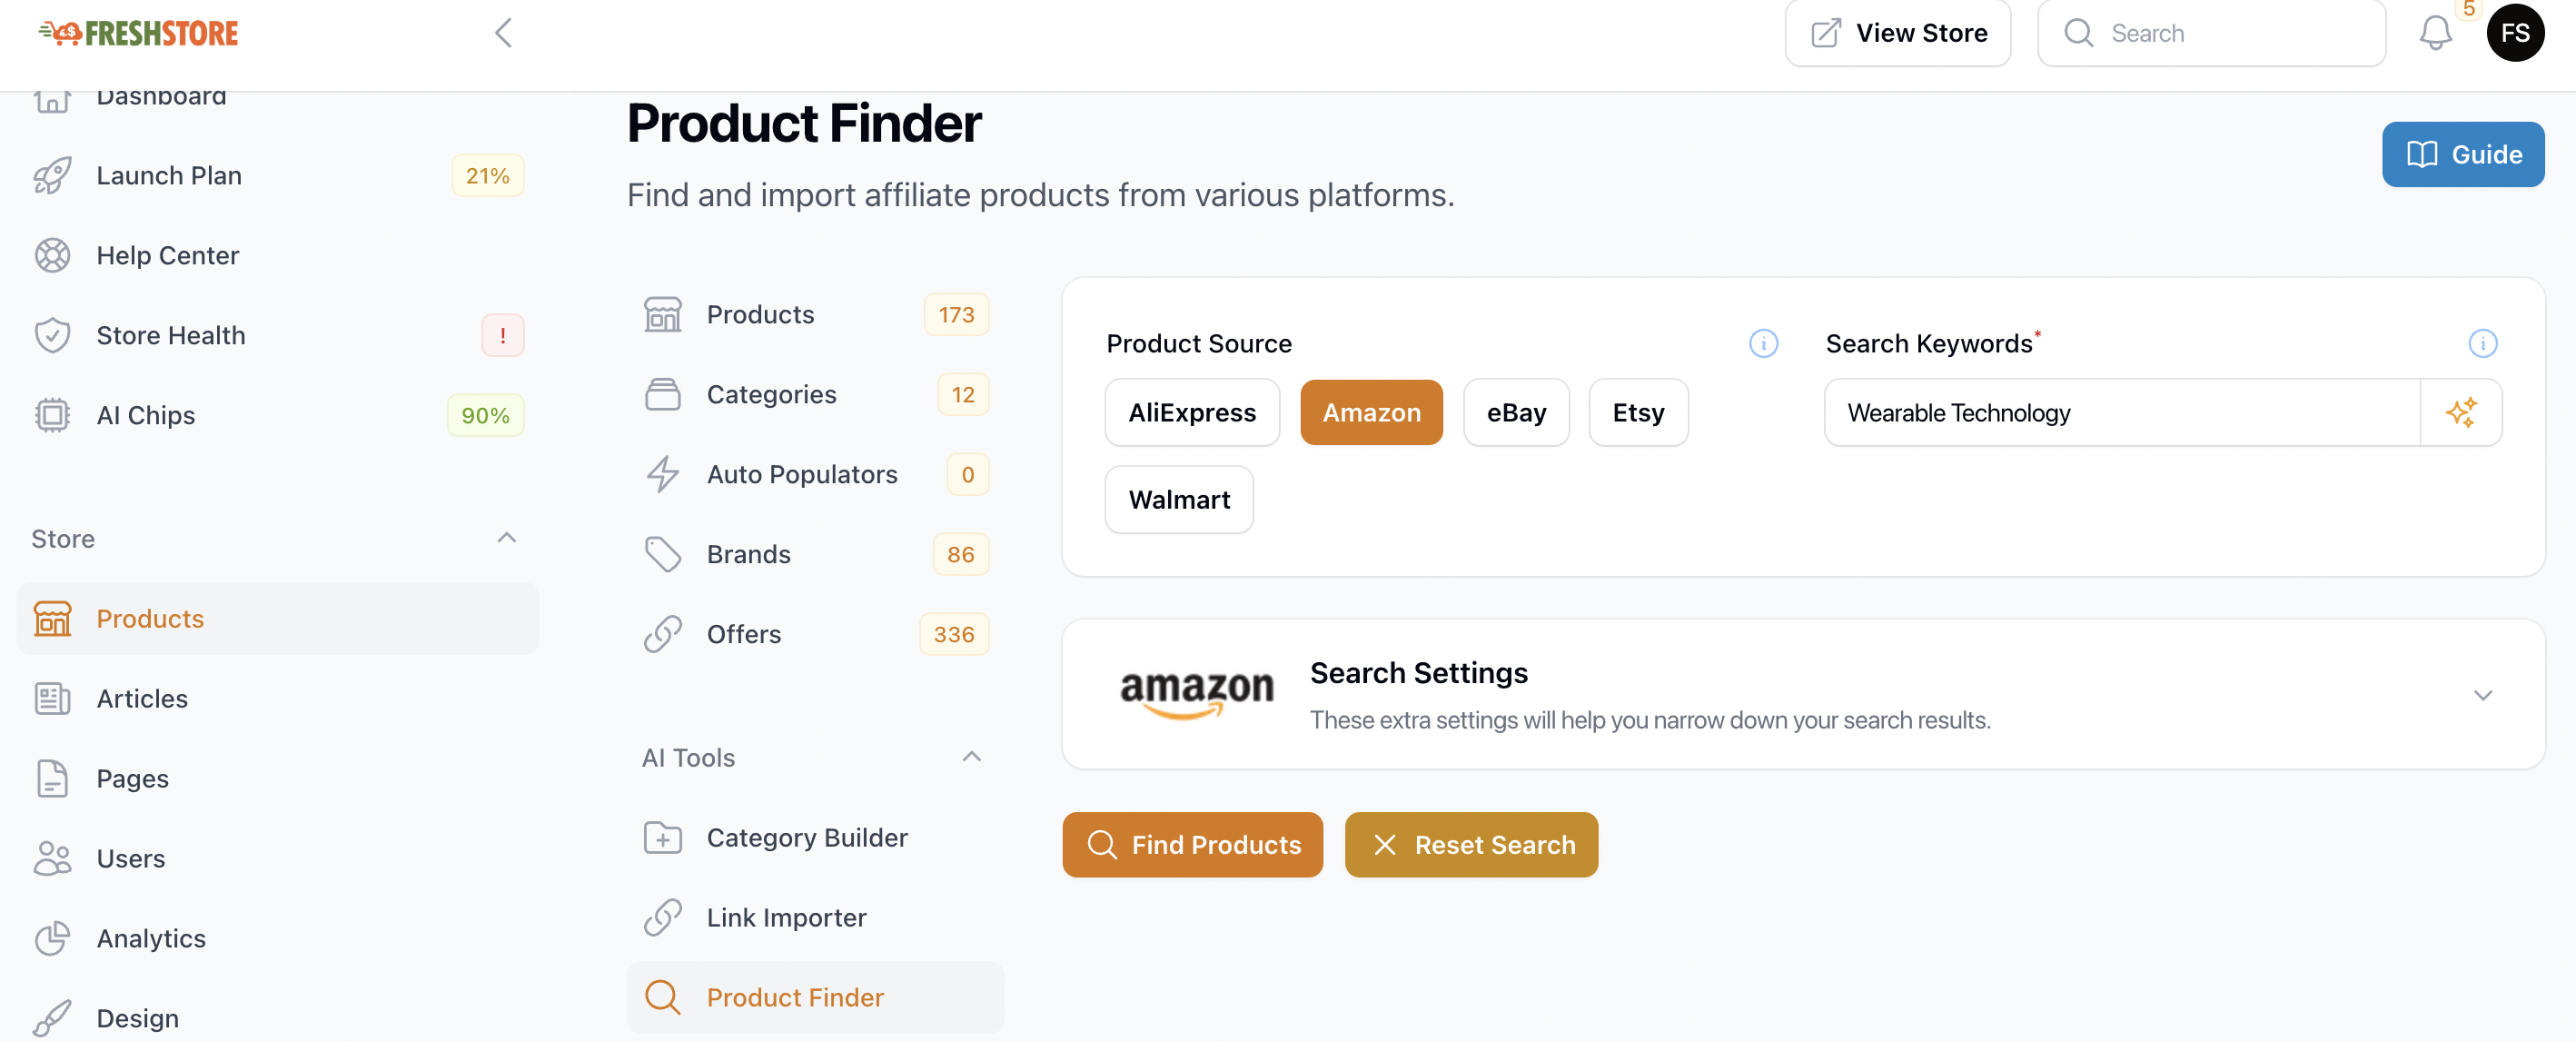Click the notification bell icon
The image size is (2576, 1041).
pyautogui.click(x=2435, y=33)
